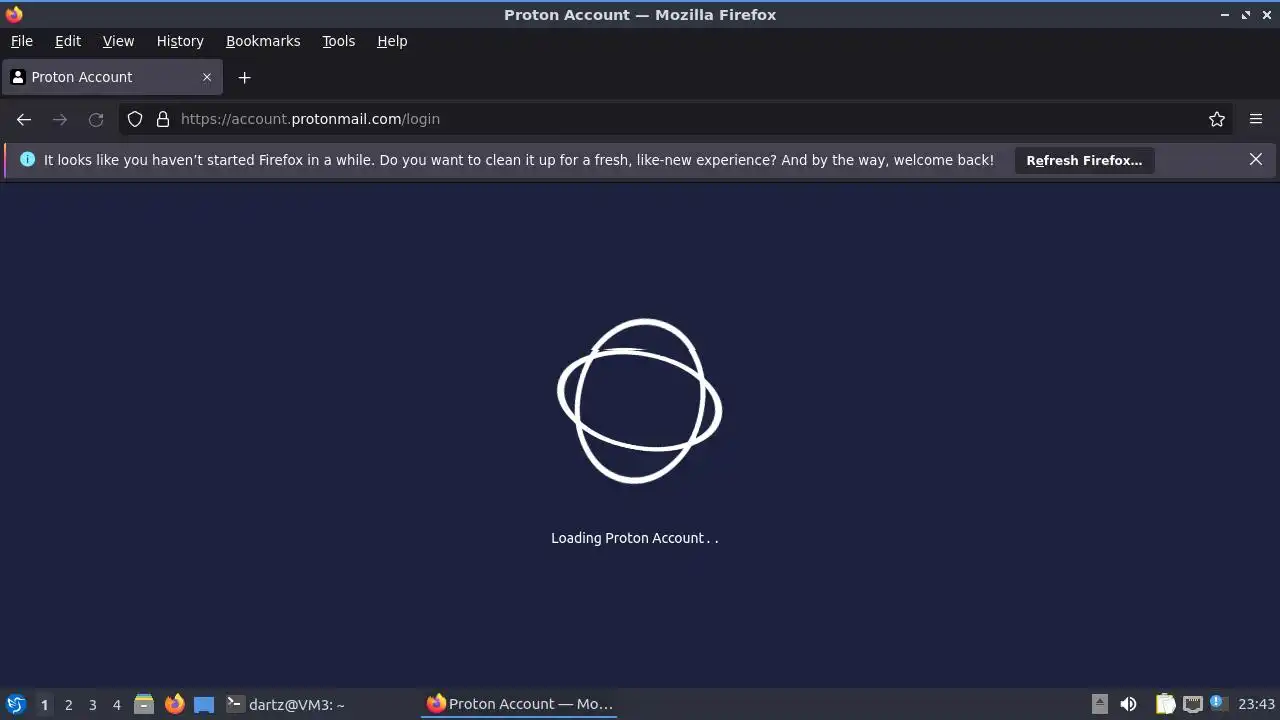This screenshot has width=1280, height=720.
Task: Bookmark this page with the star
Action: [1217, 119]
